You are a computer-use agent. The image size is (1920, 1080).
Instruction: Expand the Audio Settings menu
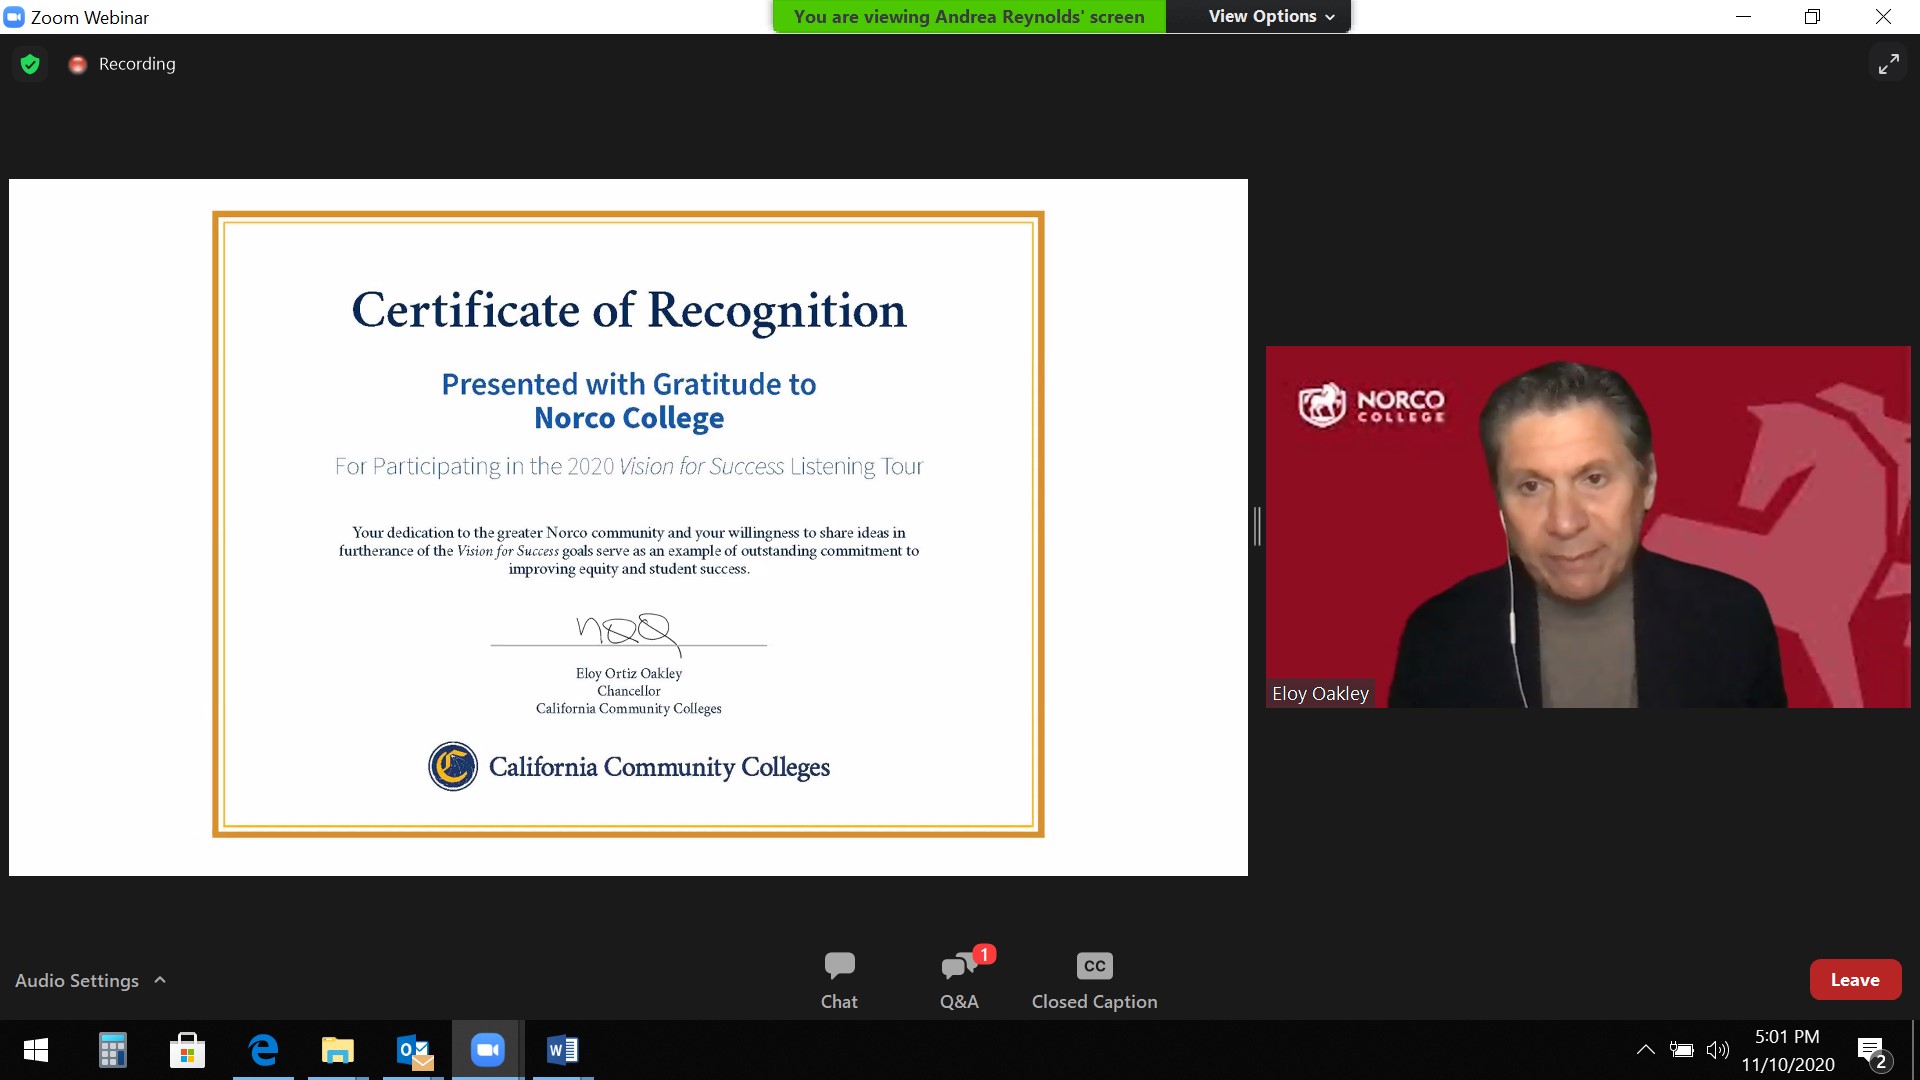click(x=90, y=980)
